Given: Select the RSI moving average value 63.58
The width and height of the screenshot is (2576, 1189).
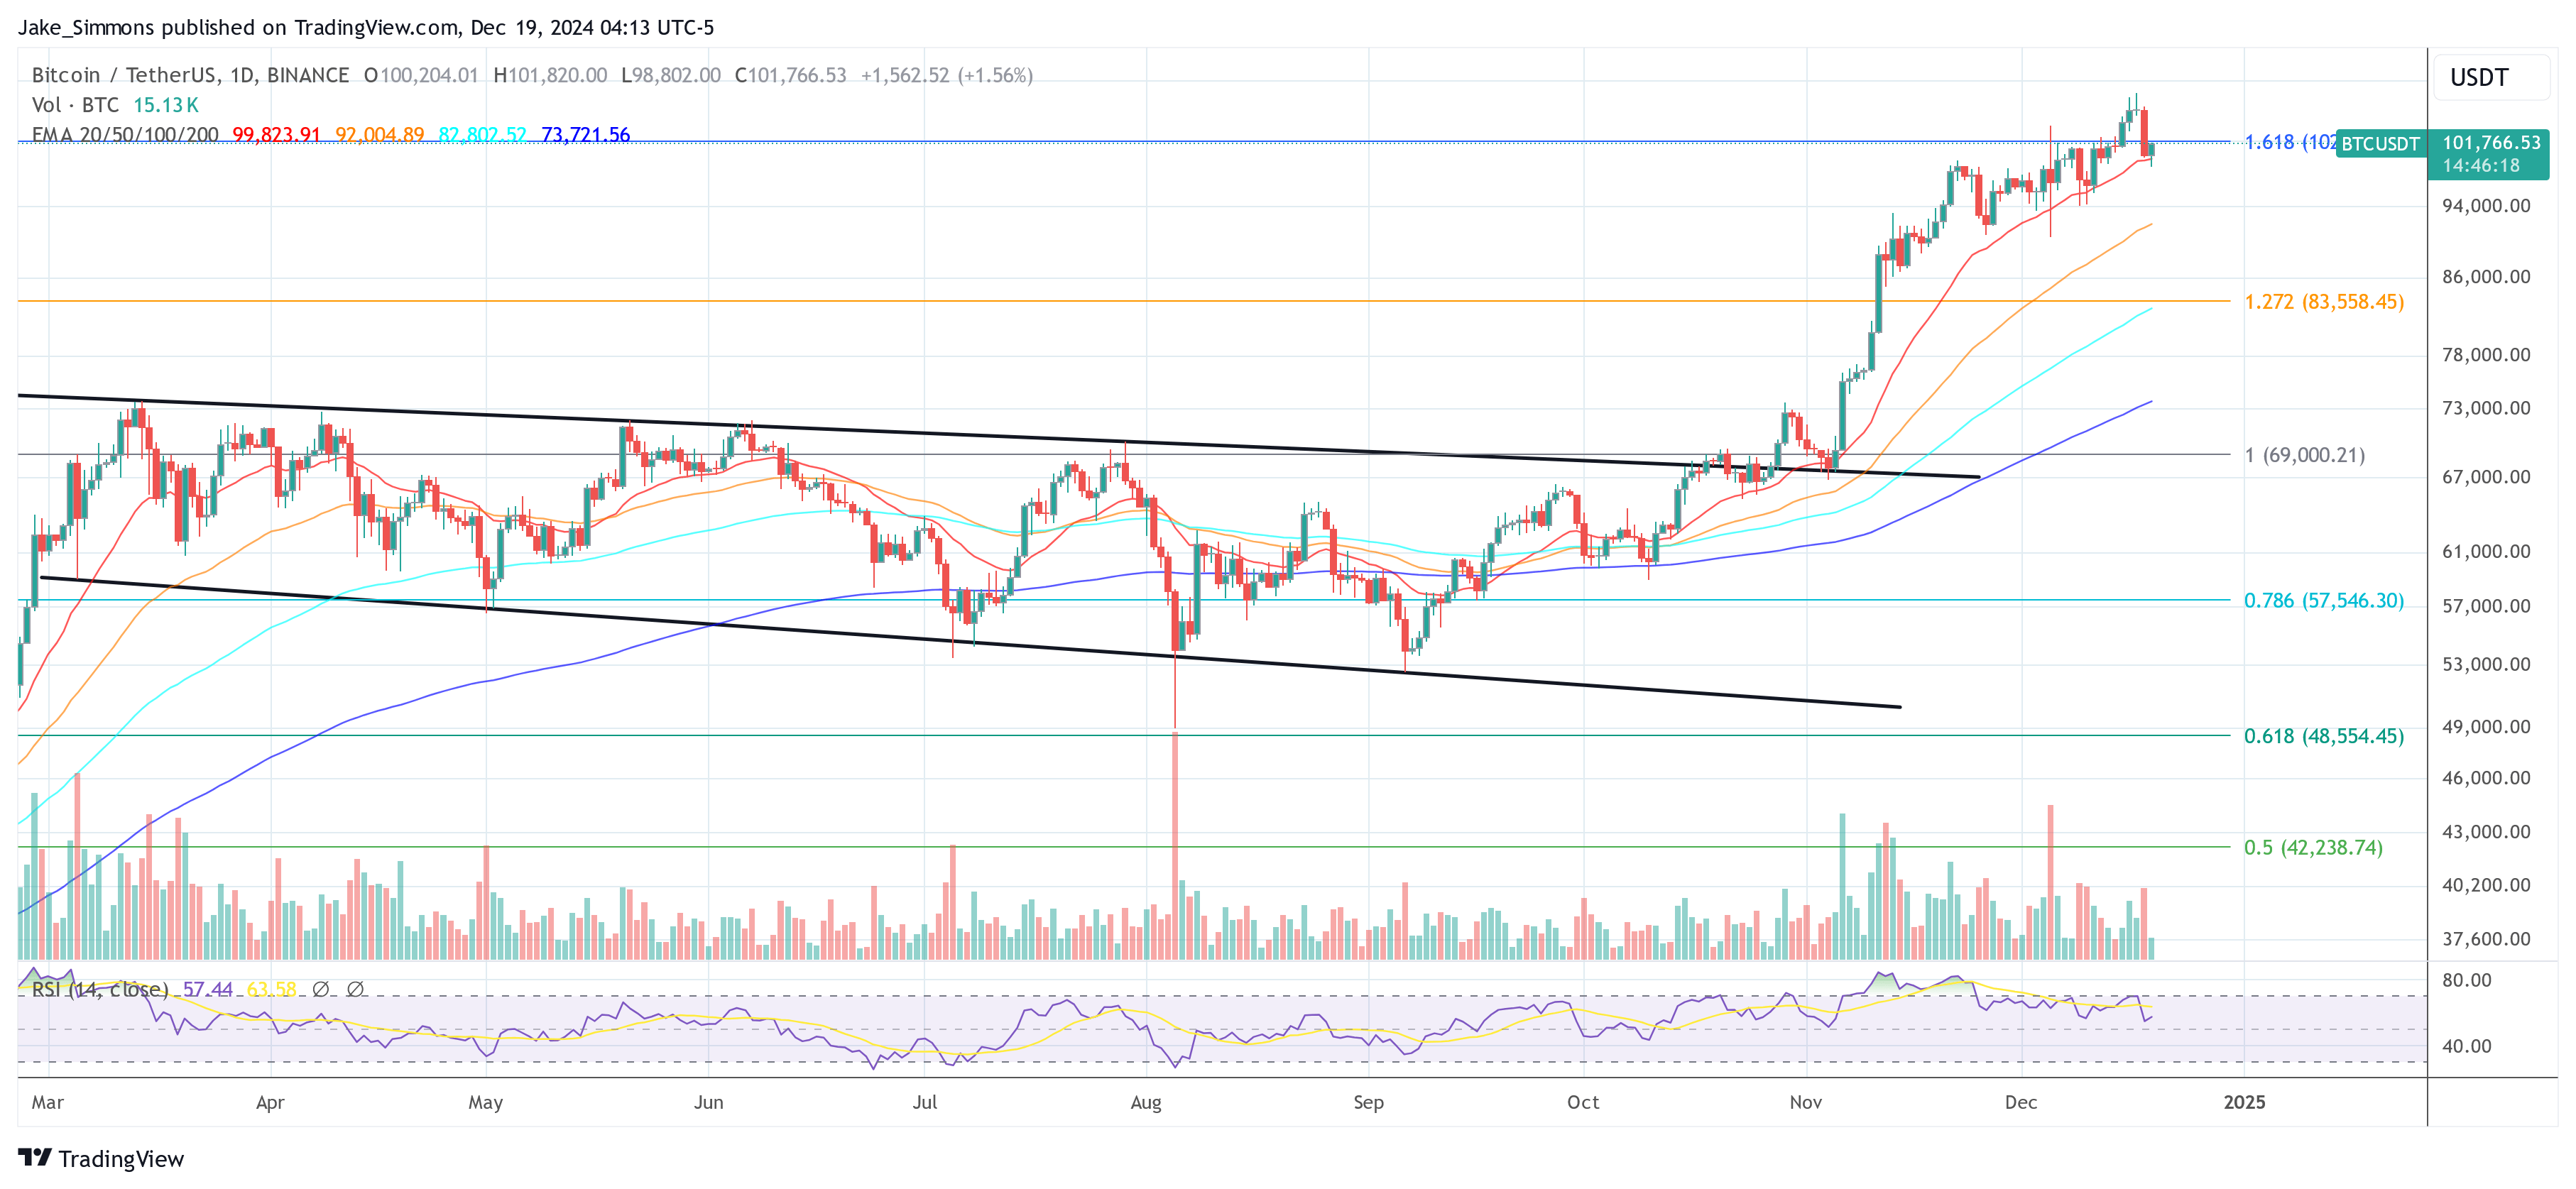Looking at the screenshot, I should (272, 989).
